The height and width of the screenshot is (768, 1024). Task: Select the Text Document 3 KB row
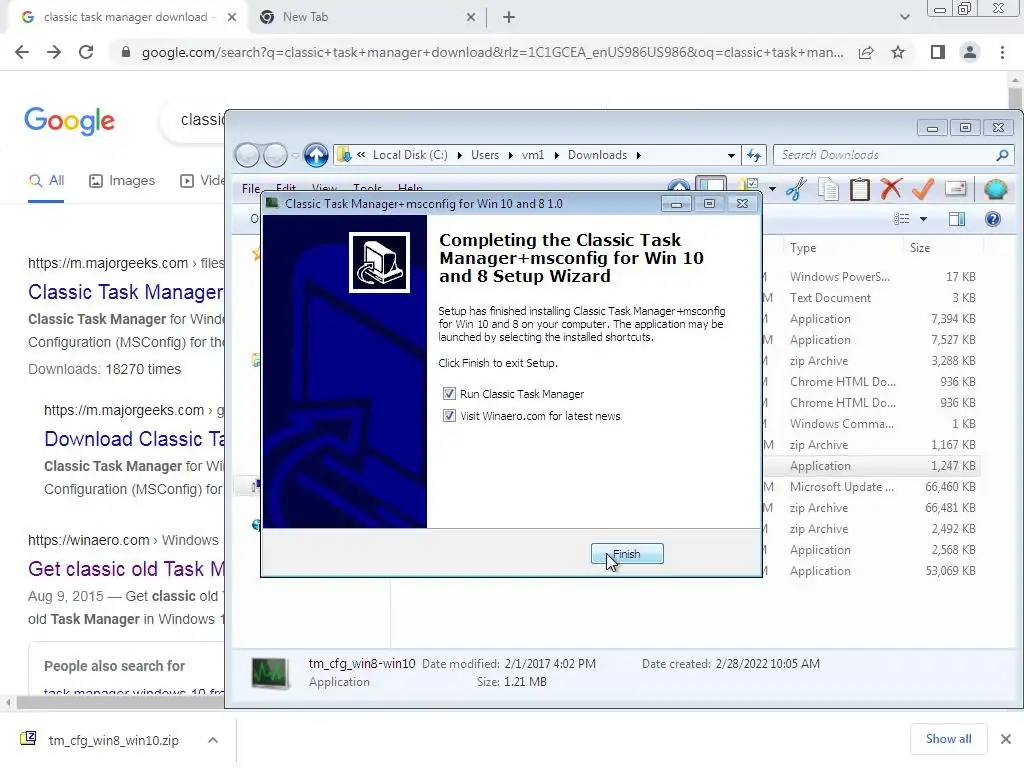[x=872, y=297]
